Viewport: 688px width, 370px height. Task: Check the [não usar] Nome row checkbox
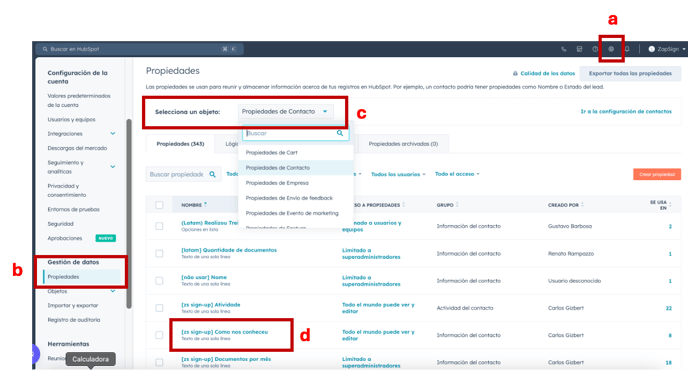point(159,280)
